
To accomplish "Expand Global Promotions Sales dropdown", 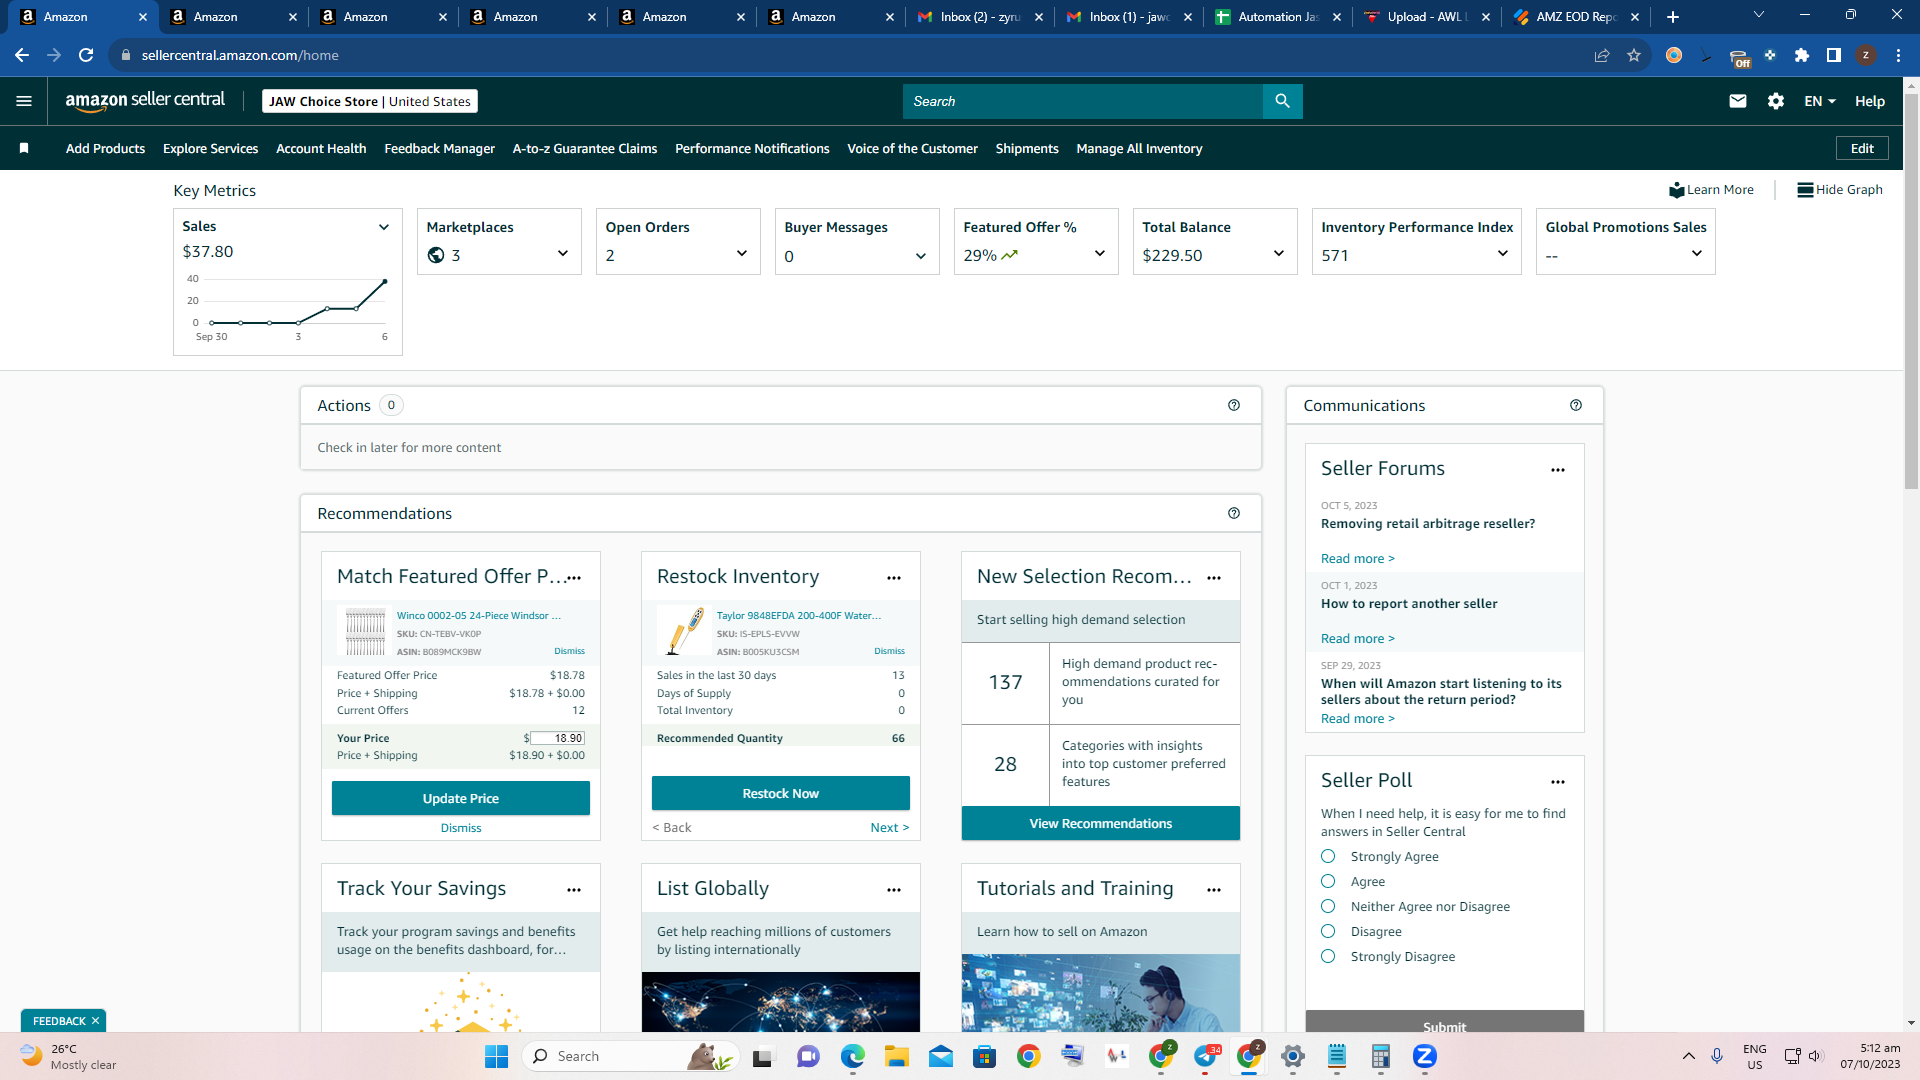I will [1697, 254].
